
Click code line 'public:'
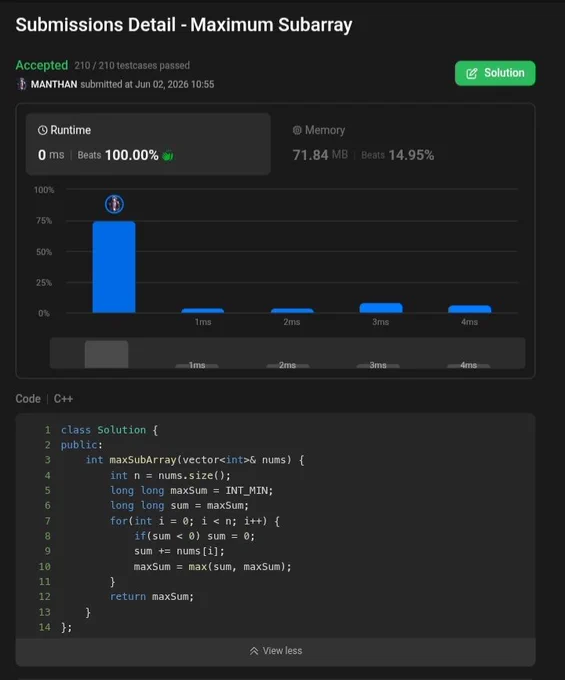(82, 445)
